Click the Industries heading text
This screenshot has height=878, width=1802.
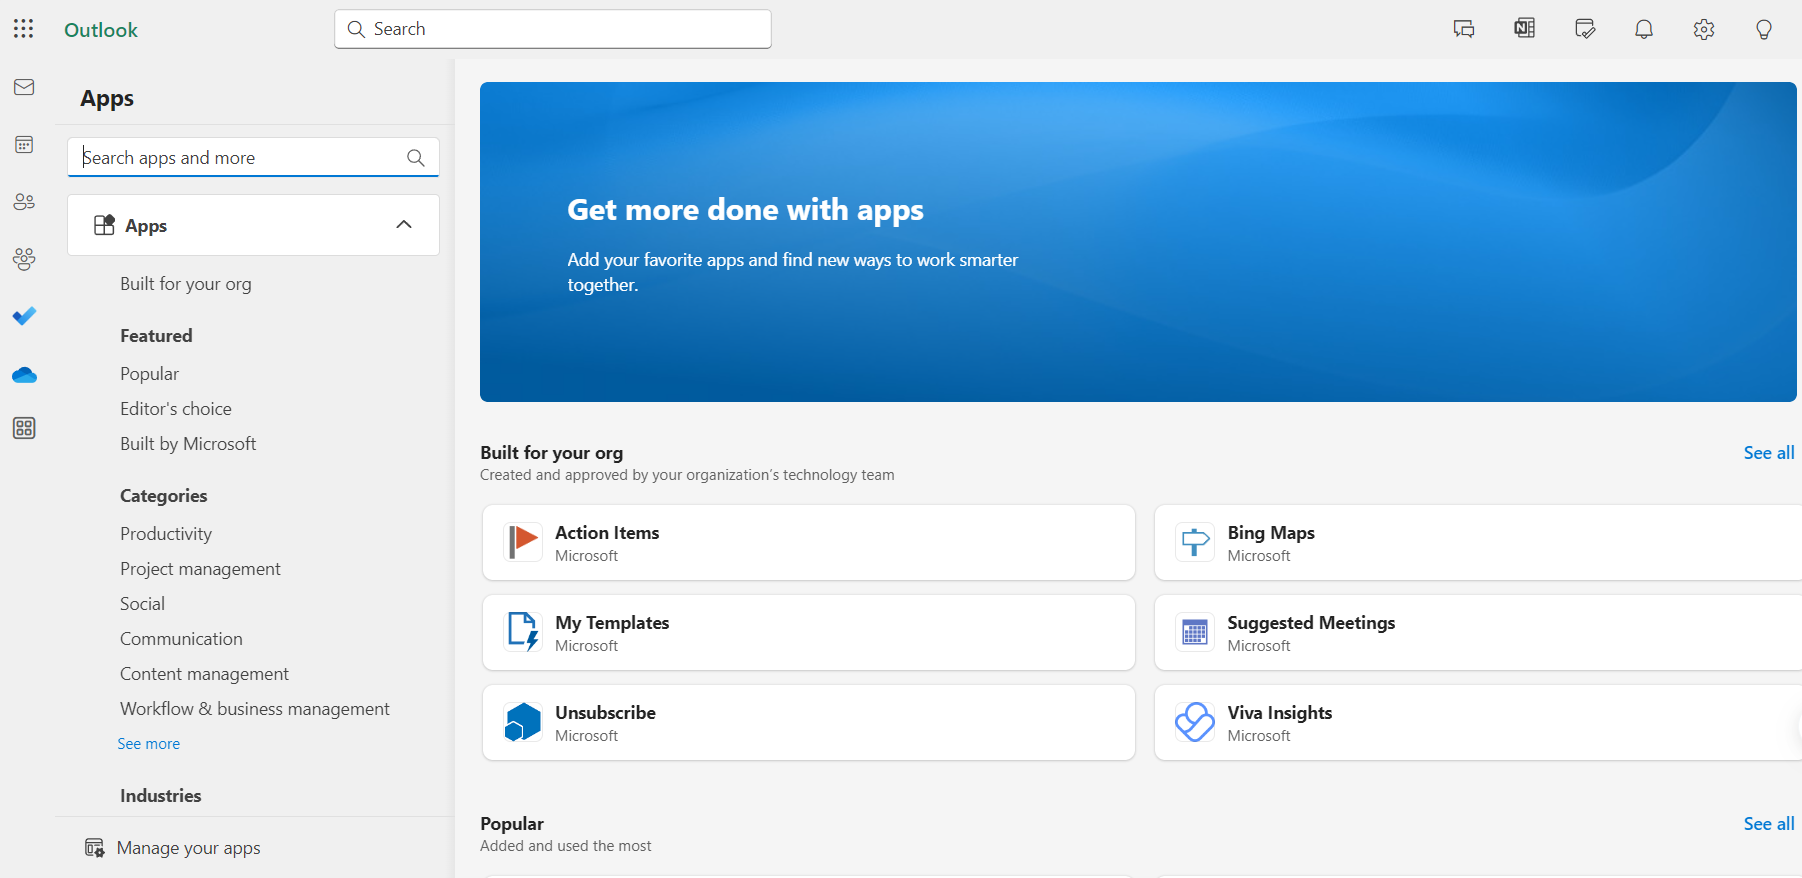pyautogui.click(x=161, y=796)
